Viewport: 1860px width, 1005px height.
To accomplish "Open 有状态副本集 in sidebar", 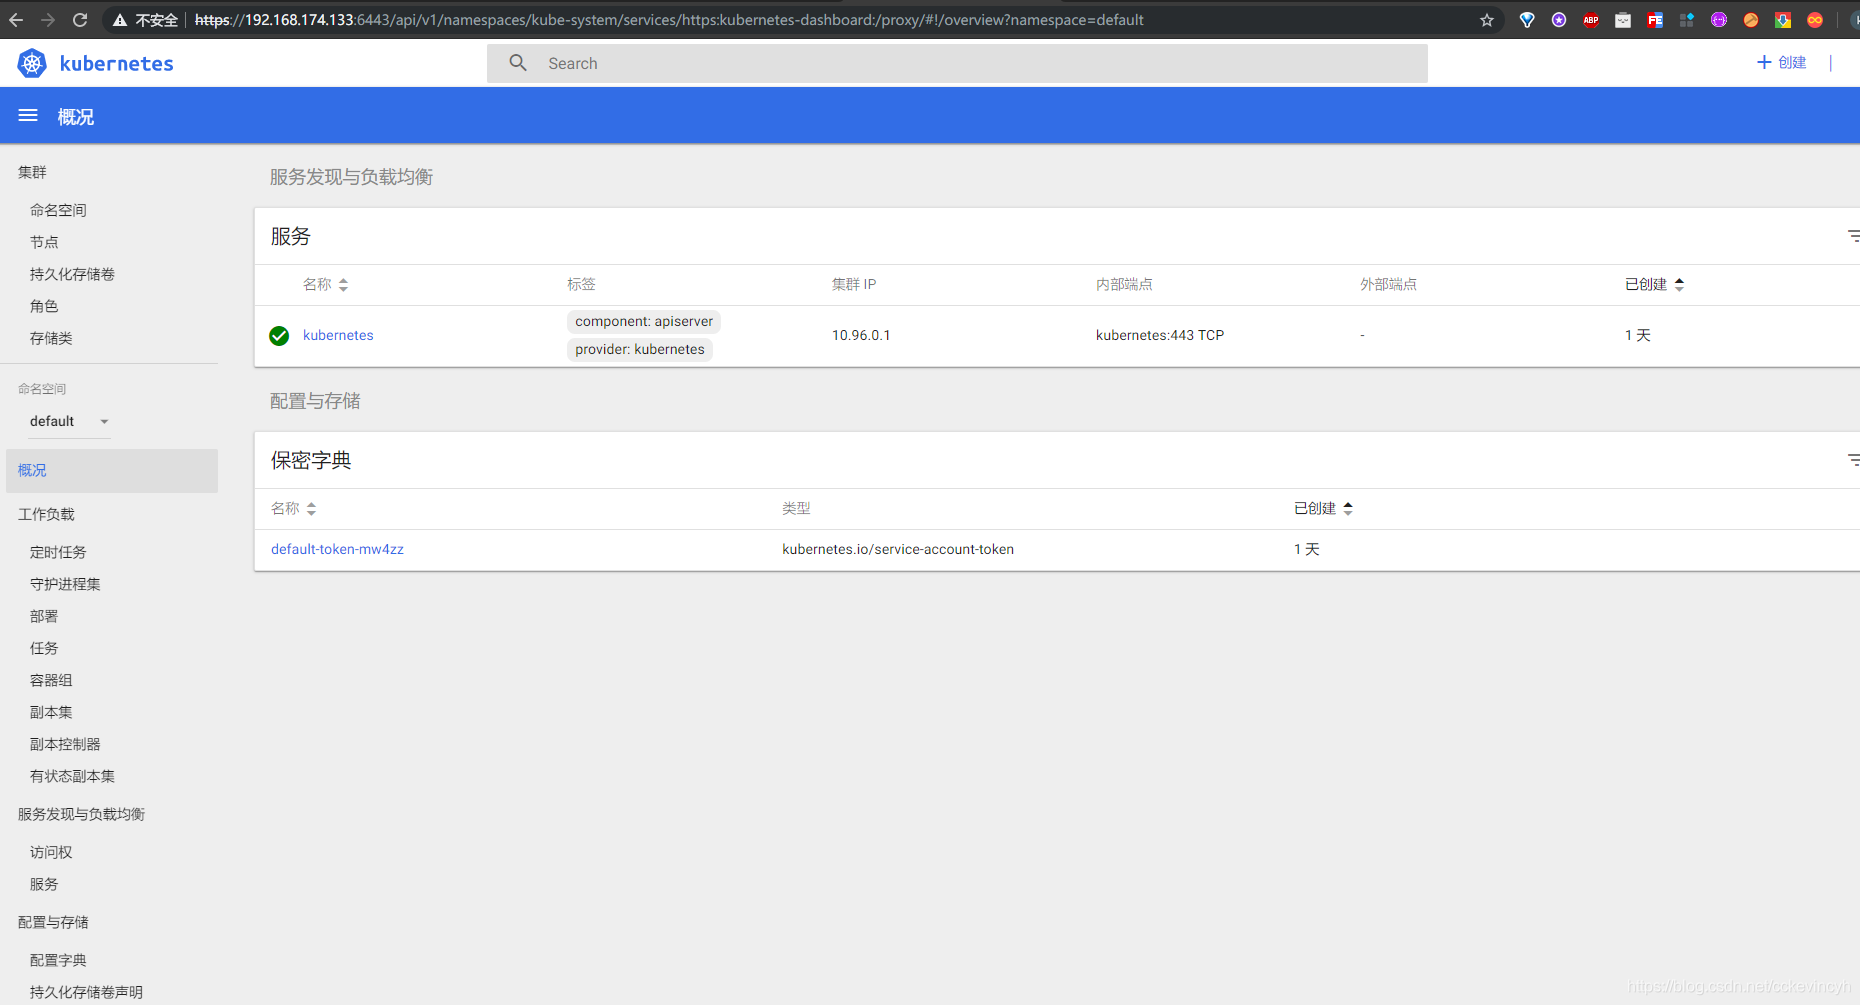I will click(72, 776).
